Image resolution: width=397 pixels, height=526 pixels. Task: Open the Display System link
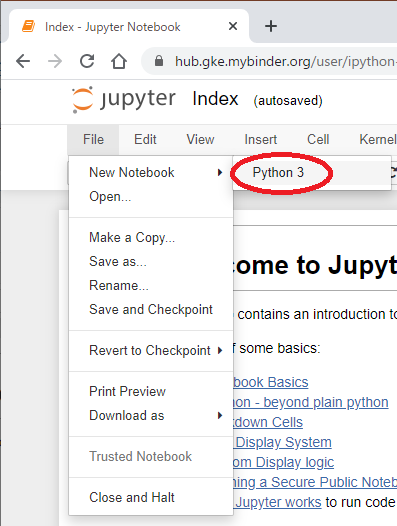(x=283, y=442)
